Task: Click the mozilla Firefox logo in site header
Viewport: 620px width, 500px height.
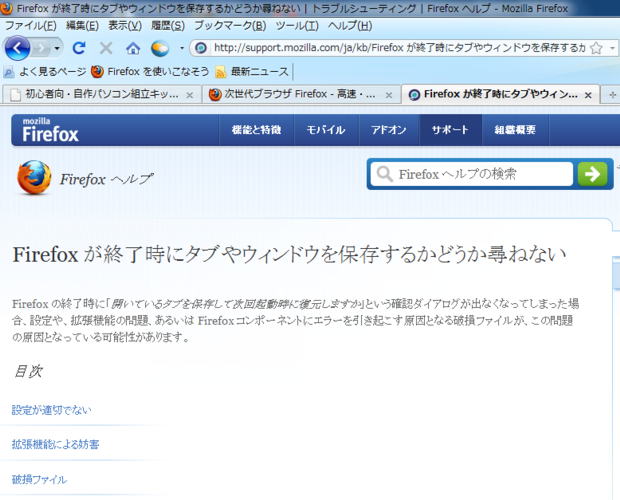Action: (50, 130)
